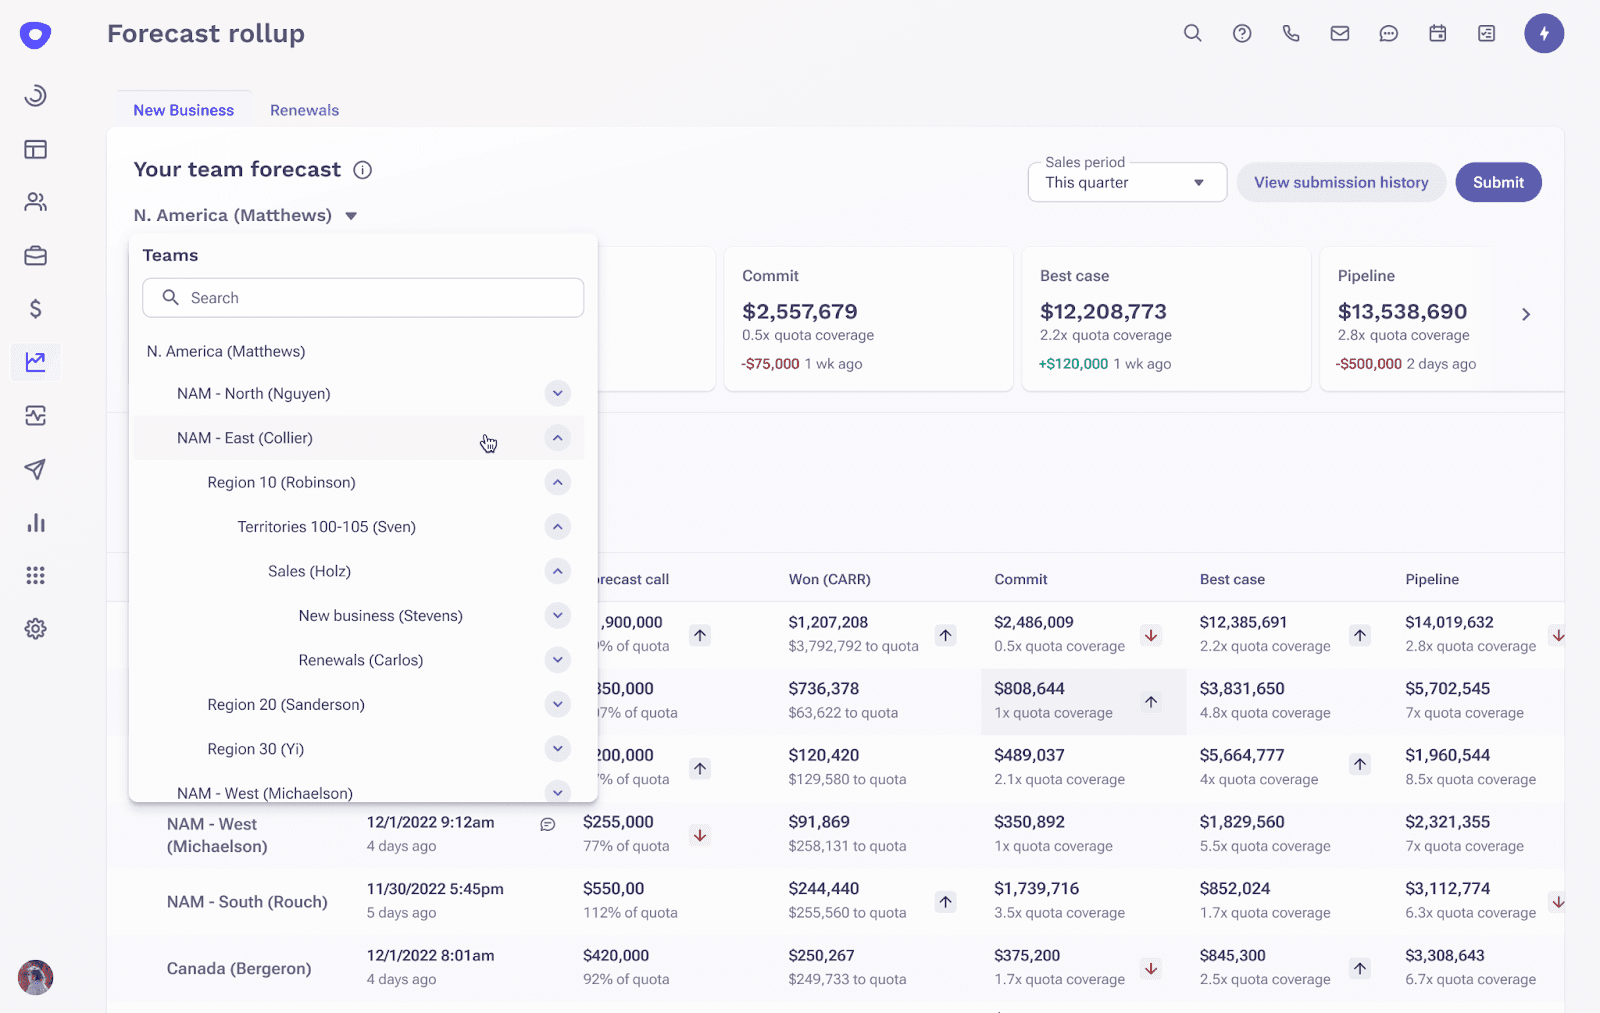
Task: Click the forecast chart icon in sidebar
Action: [36, 362]
